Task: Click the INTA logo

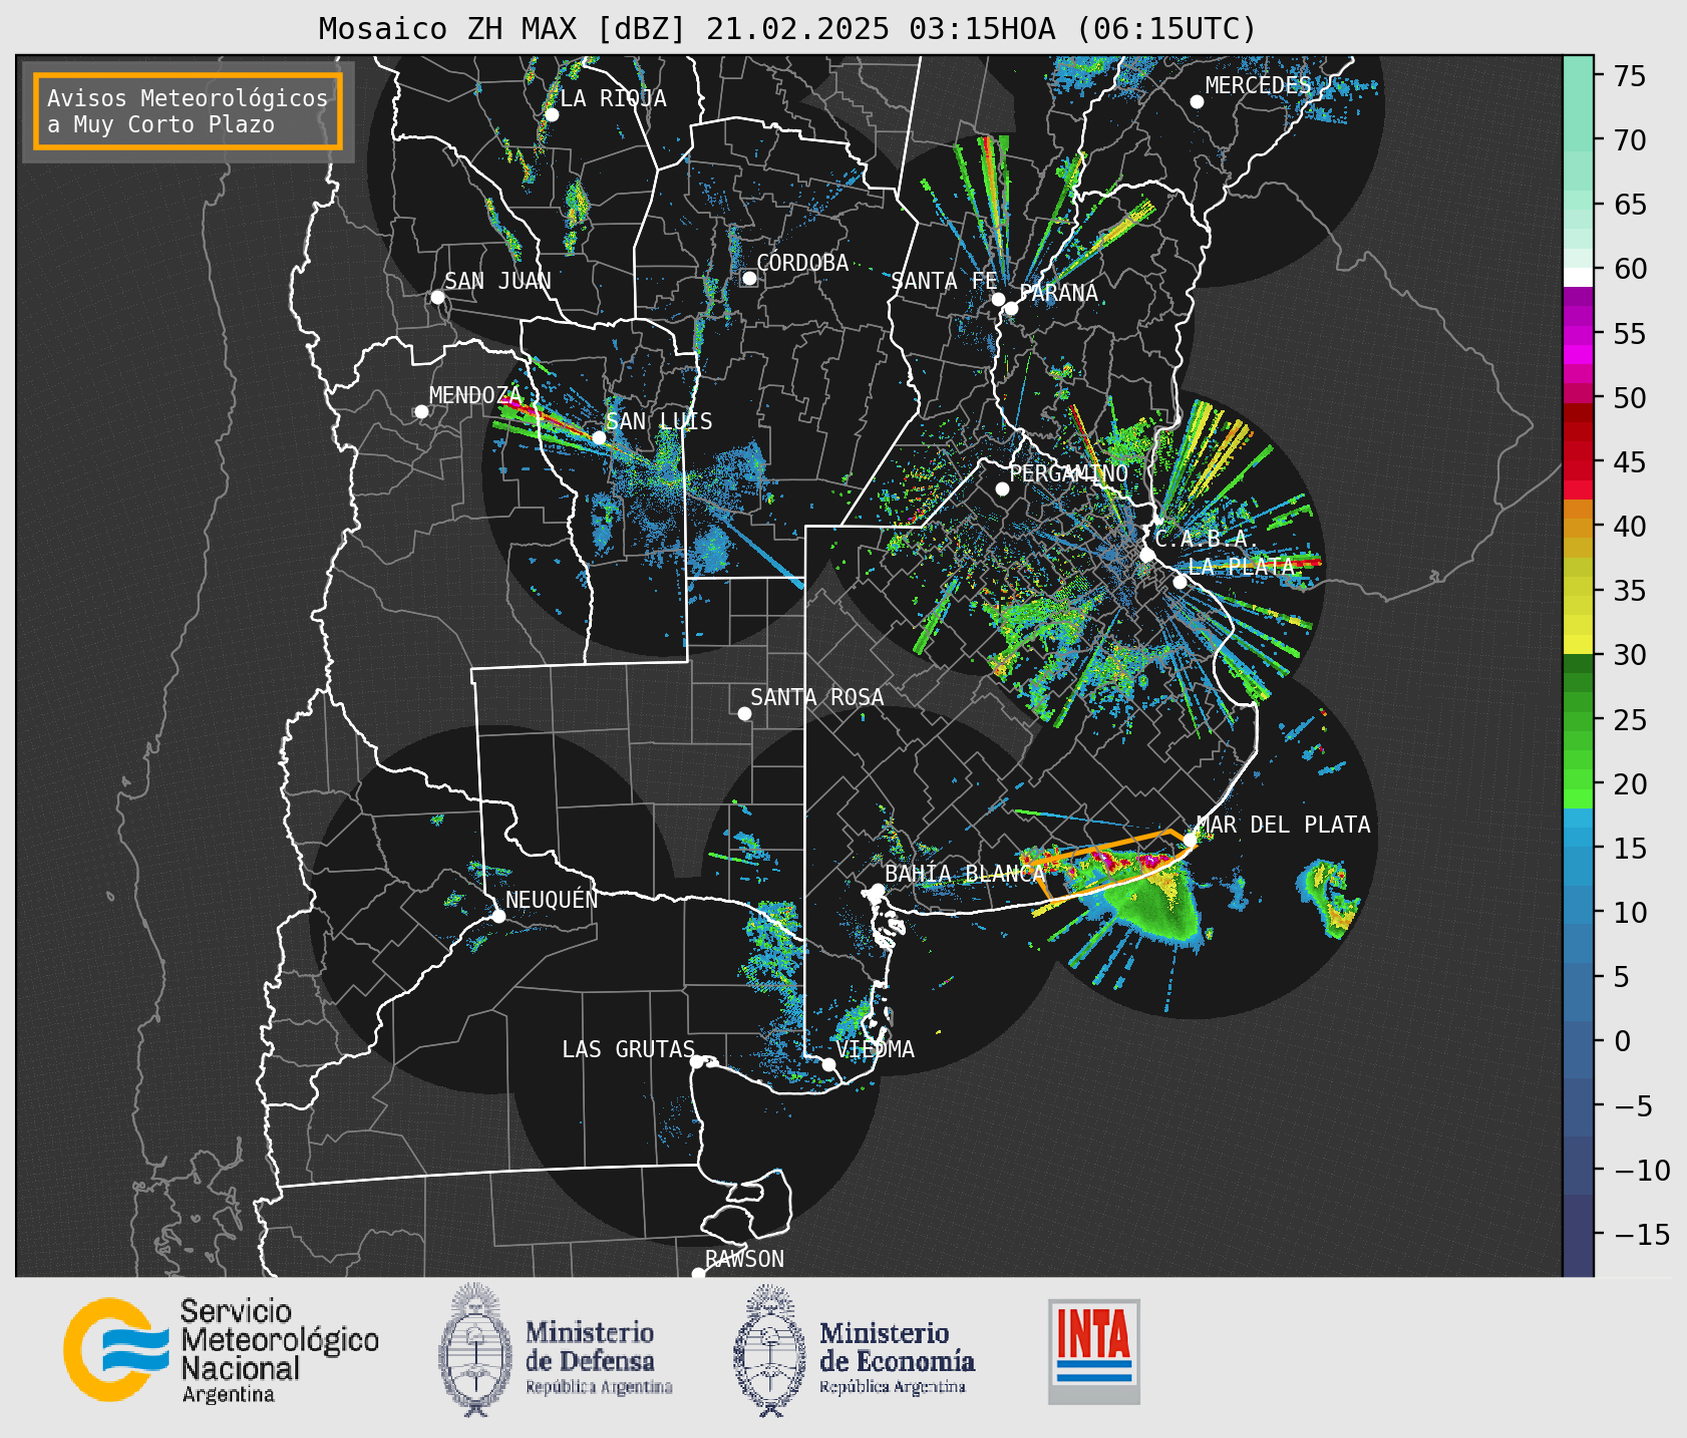Action: [x=1094, y=1351]
